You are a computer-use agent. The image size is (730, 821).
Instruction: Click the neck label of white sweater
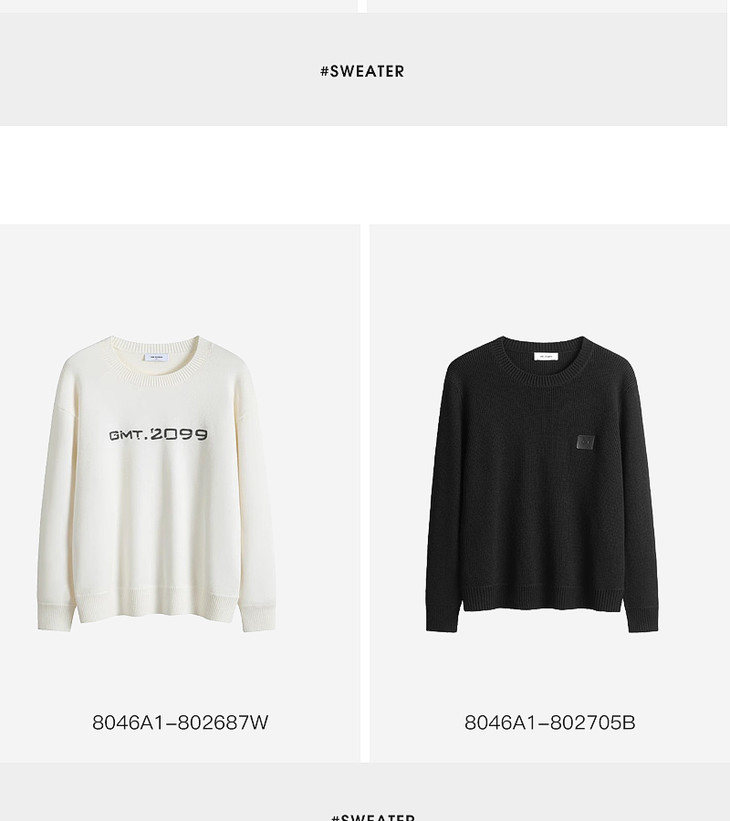[x=156, y=357]
